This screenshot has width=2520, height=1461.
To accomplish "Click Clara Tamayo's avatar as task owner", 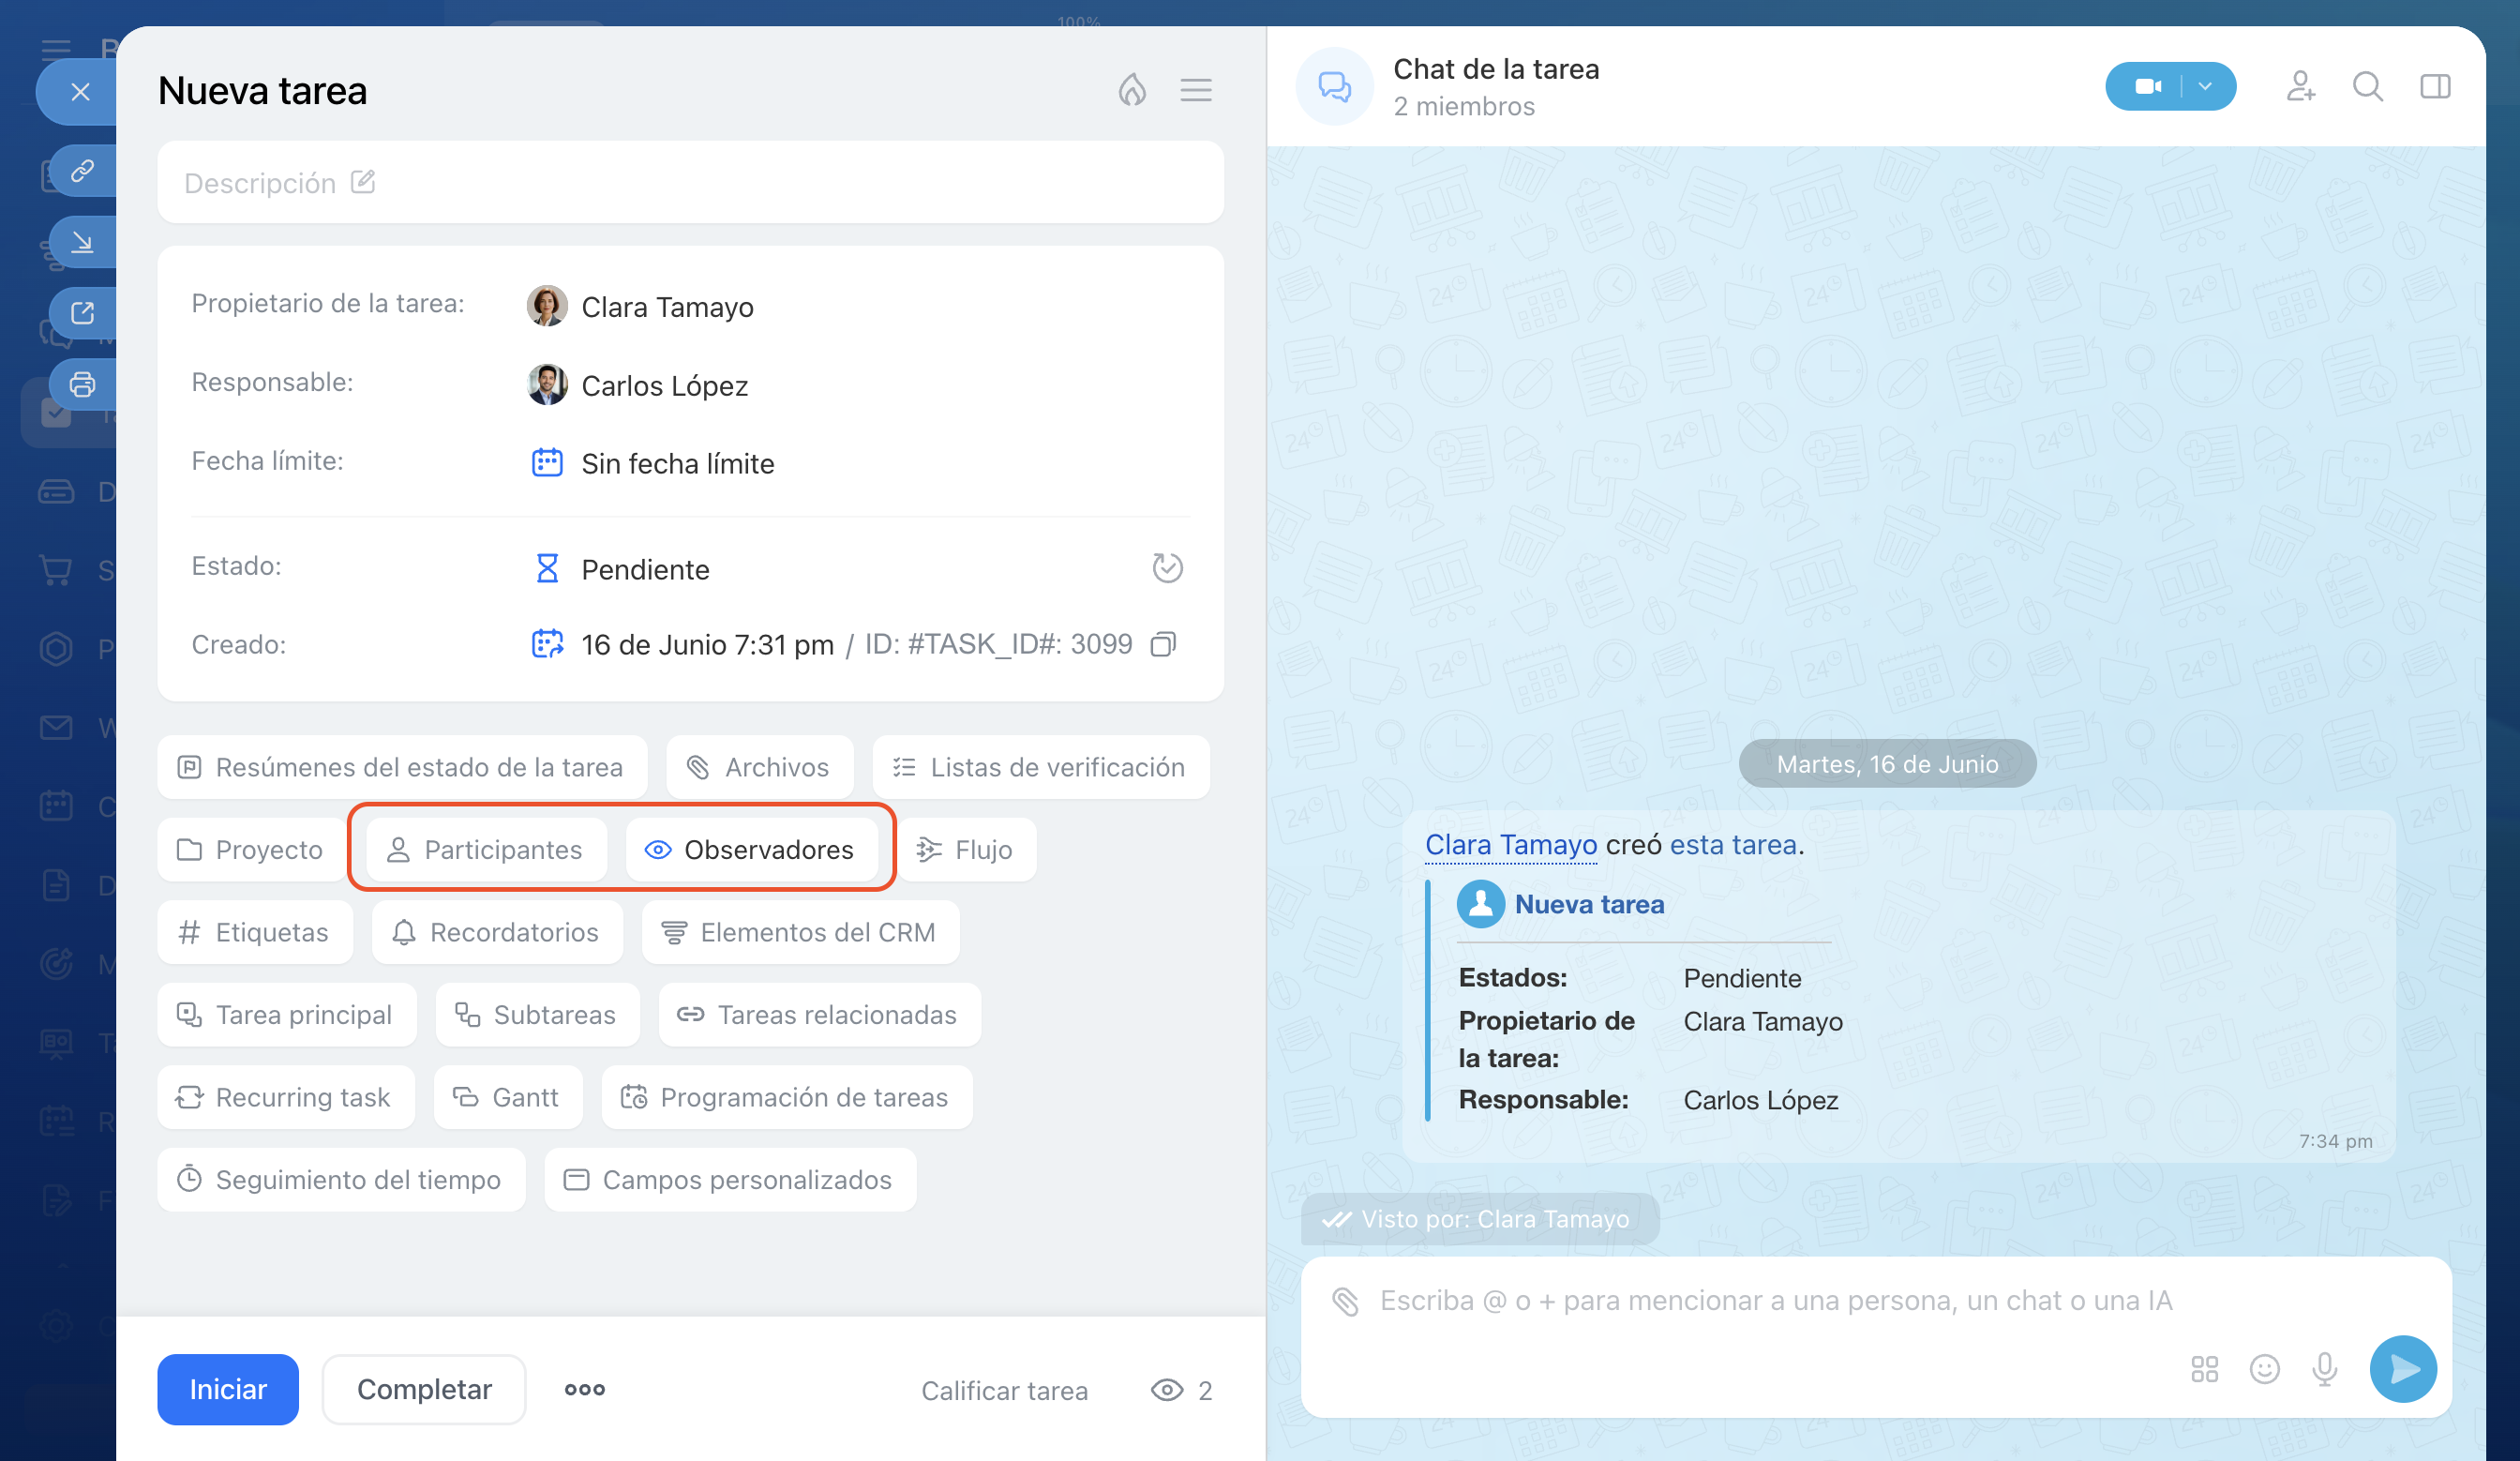I will [x=547, y=306].
